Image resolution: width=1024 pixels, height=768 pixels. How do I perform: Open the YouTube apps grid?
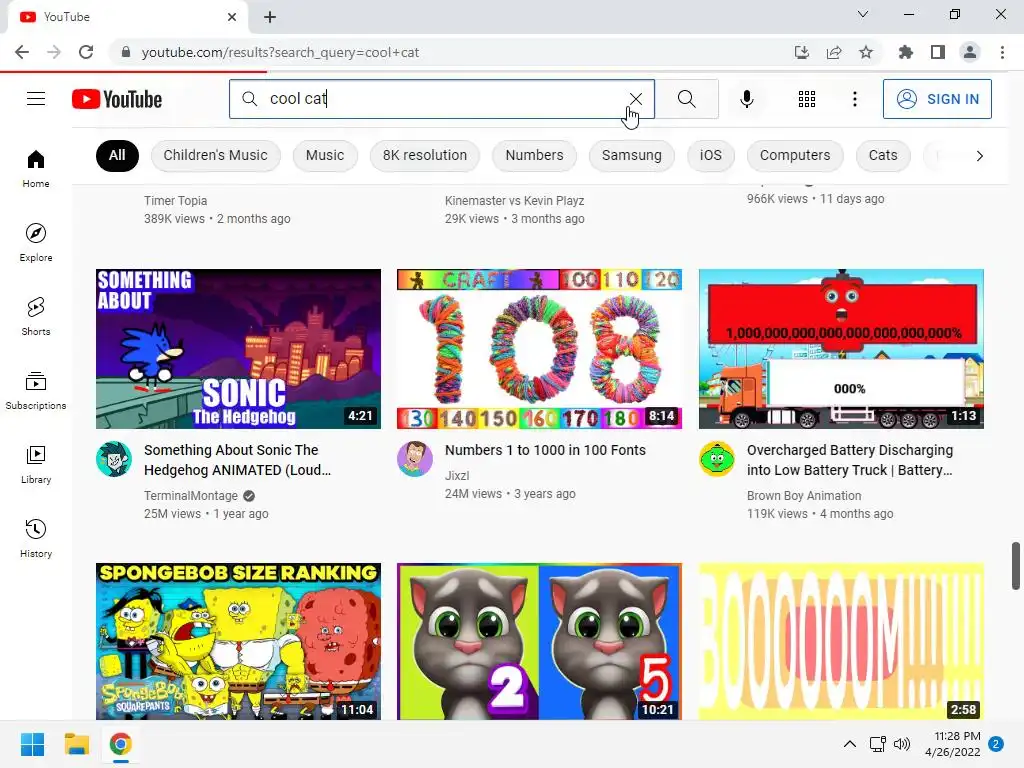pyautogui.click(x=807, y=99)
